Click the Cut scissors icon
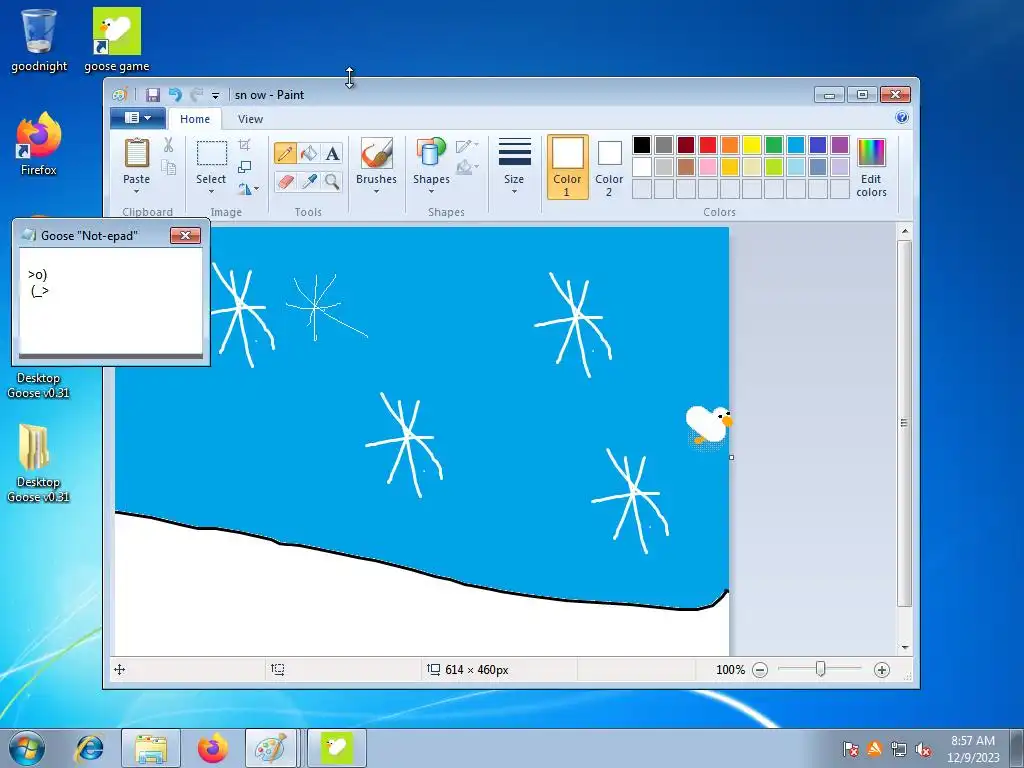Viewport: 1024px width, 768px height. point(168,145)
